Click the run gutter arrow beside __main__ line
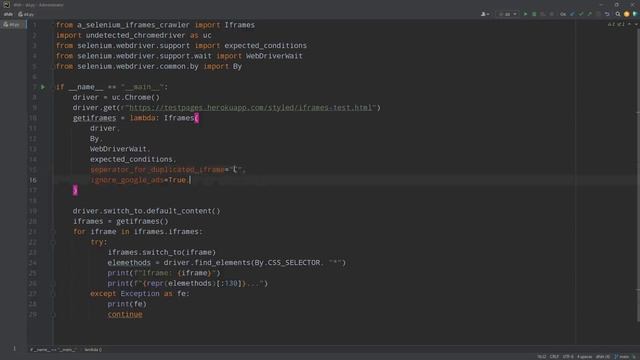 43,87
